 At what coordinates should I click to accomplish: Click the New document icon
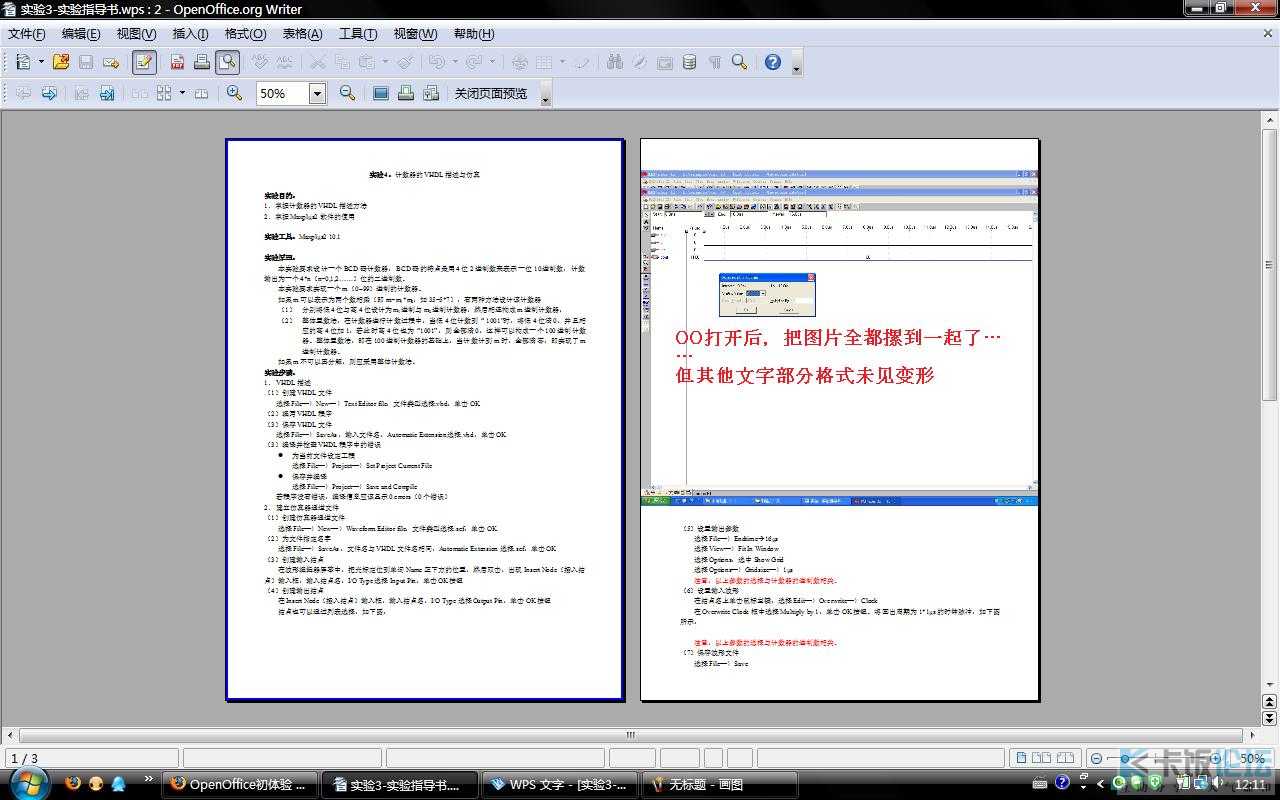pyautogui.click(x=22, y=62)
